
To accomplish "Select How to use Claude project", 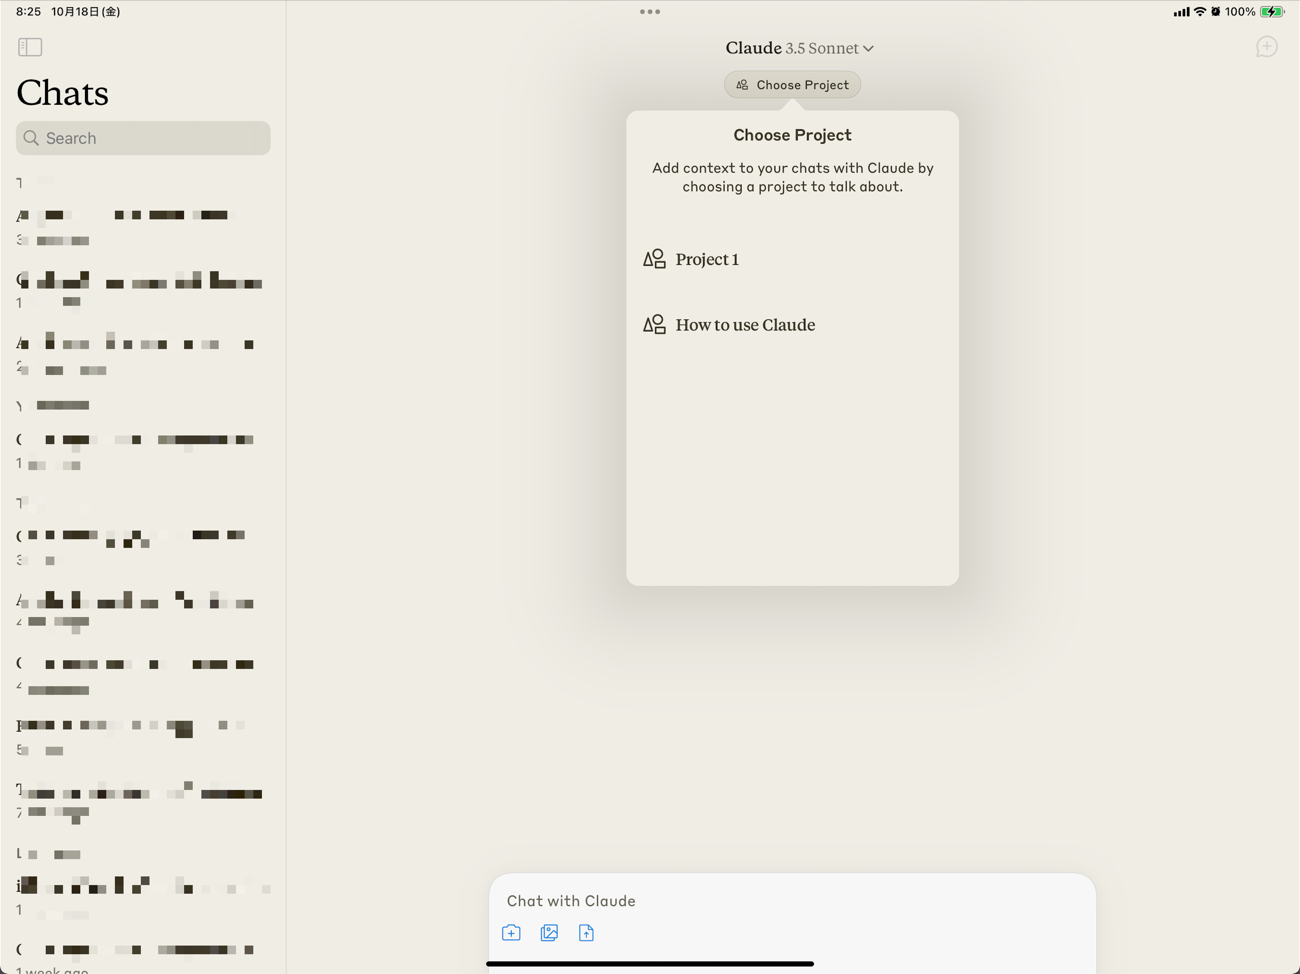I will click(792, 325).
